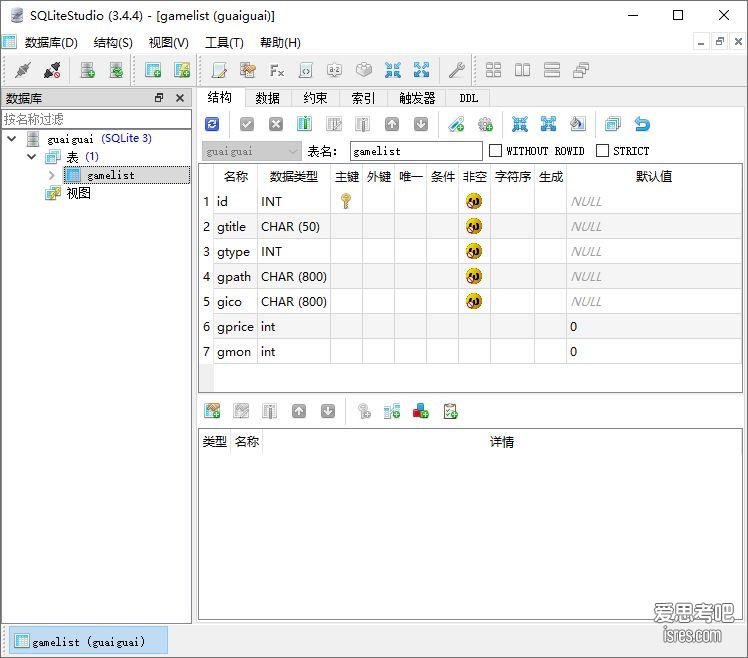Click the CHAR (50) data type cell
This screenshot has height=658, width=748.
(293, 227)
